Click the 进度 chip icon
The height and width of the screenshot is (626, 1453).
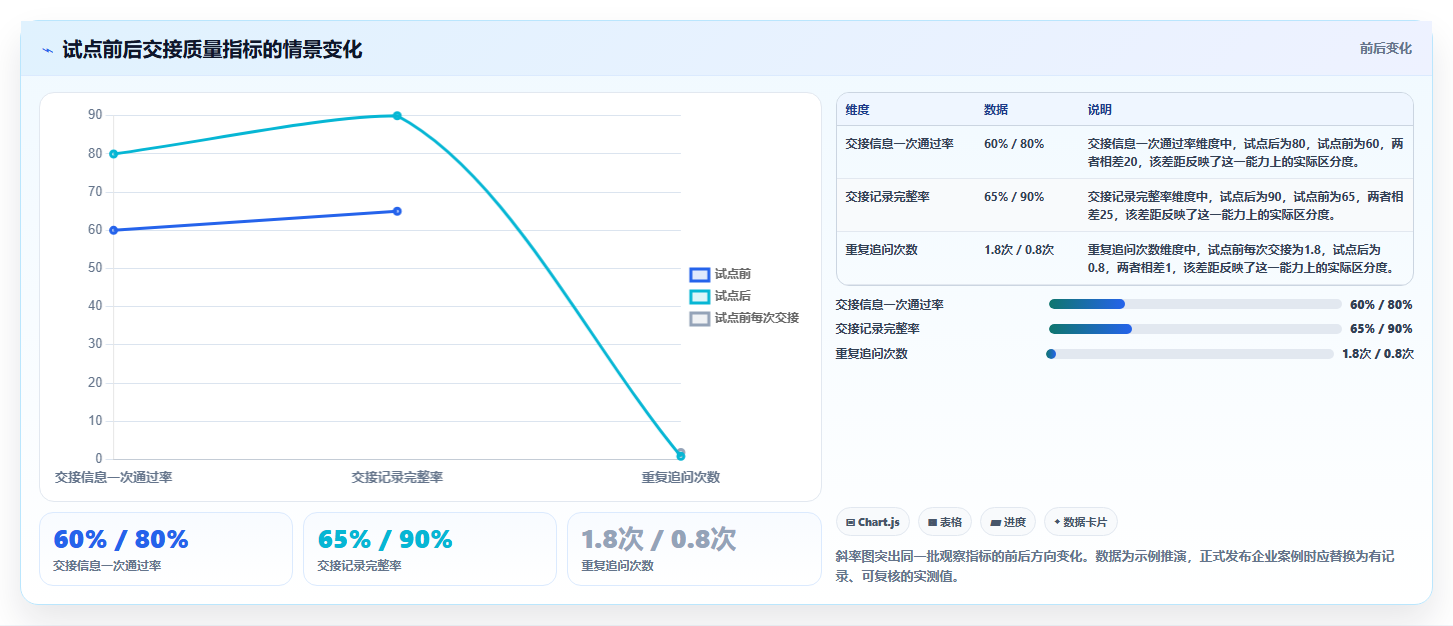point(996,522)
